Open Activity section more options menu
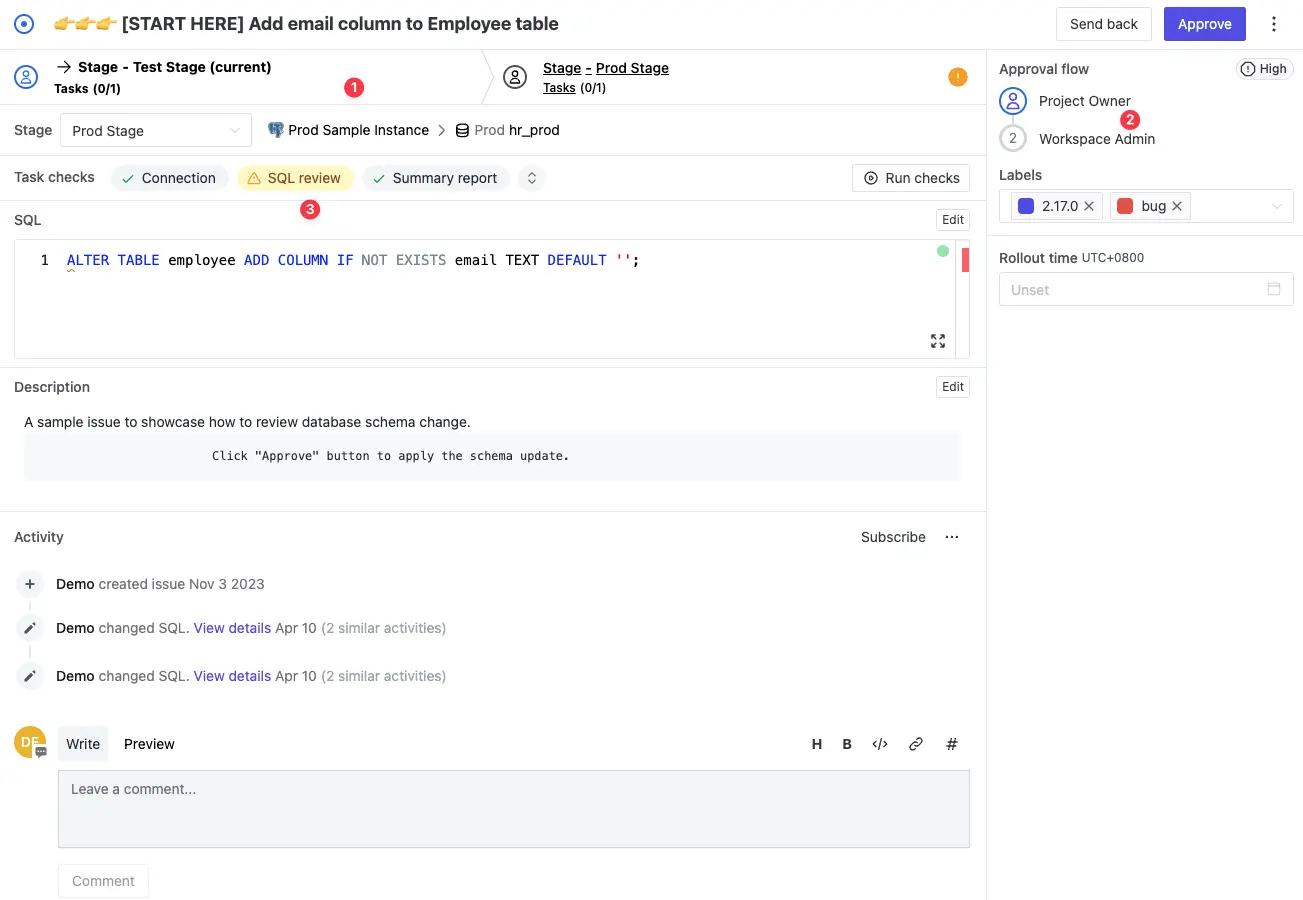 click(952, 537)
